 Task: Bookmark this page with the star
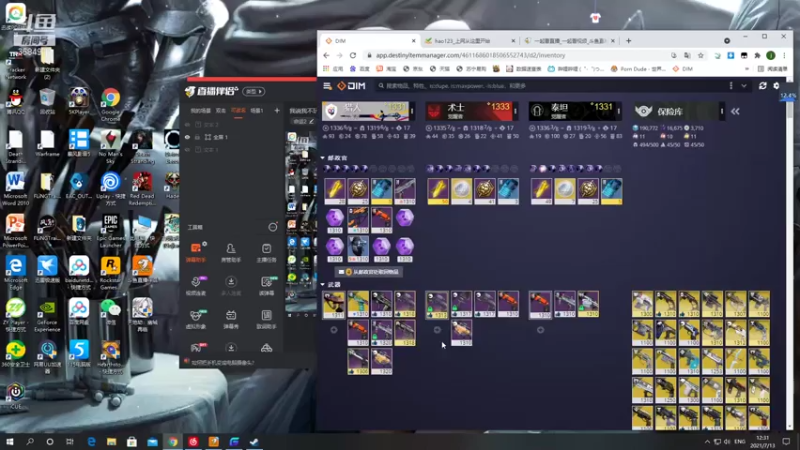point(701,55)
